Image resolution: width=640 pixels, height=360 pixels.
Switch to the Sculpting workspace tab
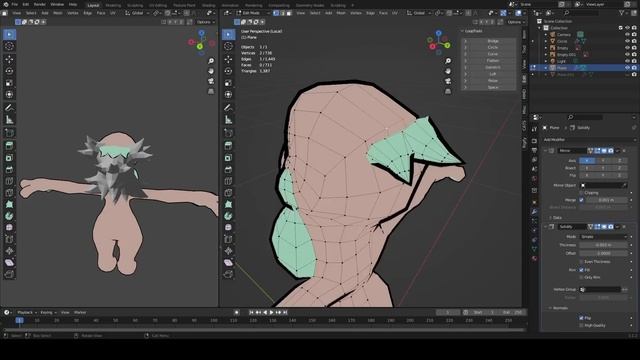pos(135,5)
